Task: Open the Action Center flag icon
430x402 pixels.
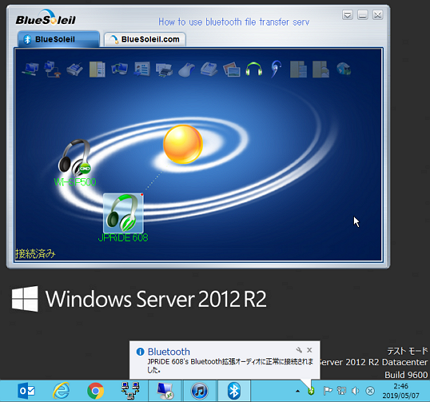Action: pyautogui.click(x=328, y=391)
